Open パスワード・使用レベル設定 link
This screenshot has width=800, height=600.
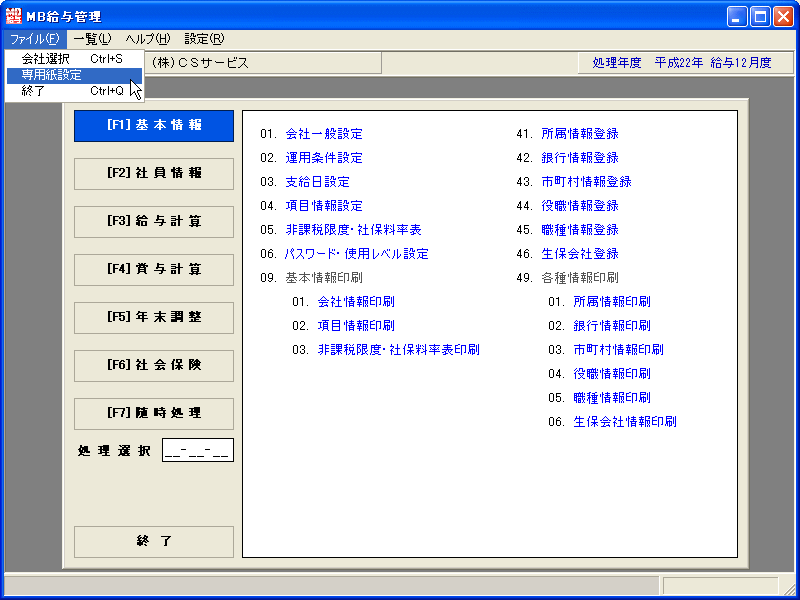click(357, 254)
